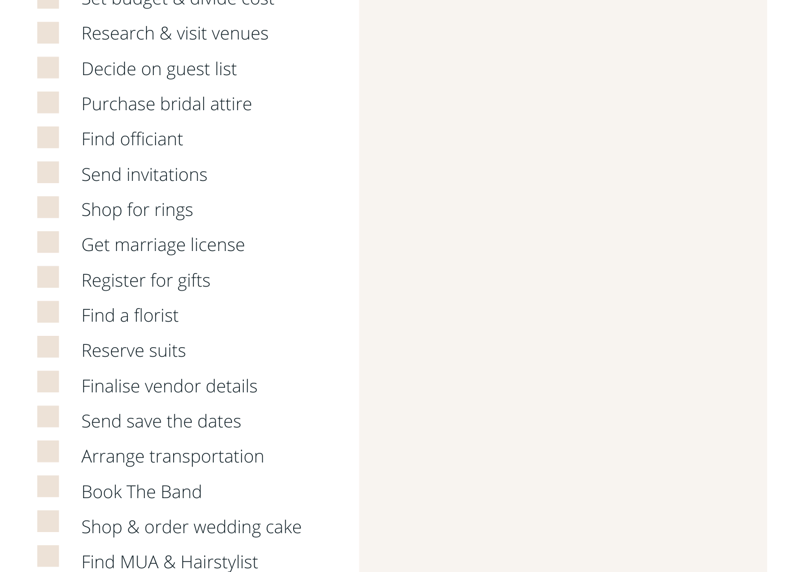Toggle the Finalise vendor details checkbox

(48, 383)
